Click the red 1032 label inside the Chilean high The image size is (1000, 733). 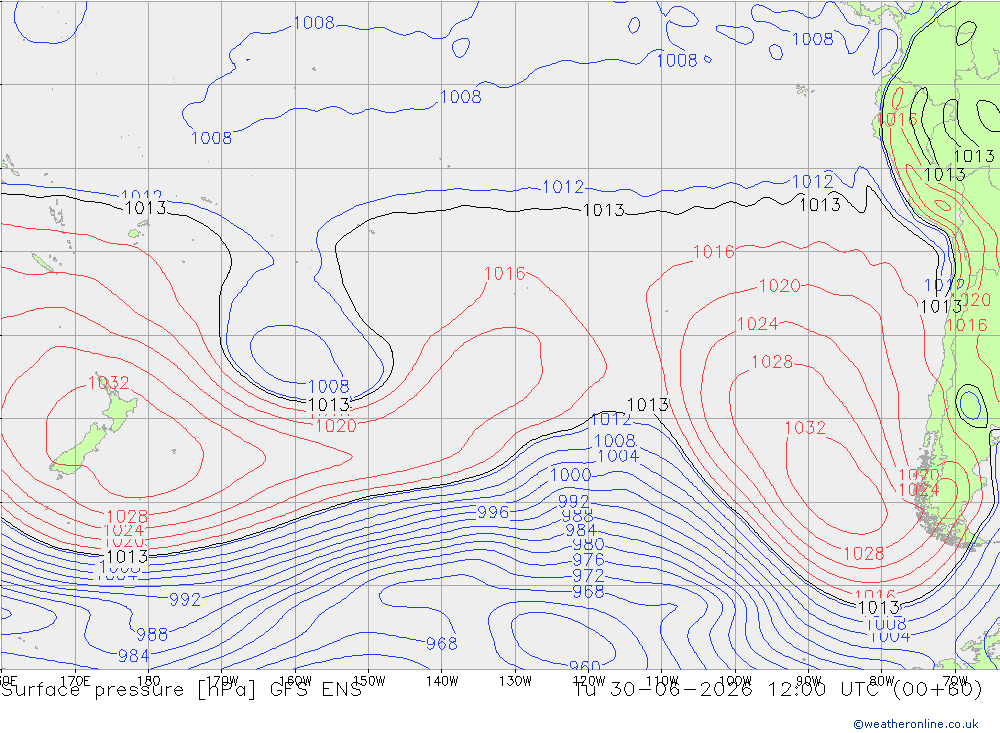[x=805, y=427]
